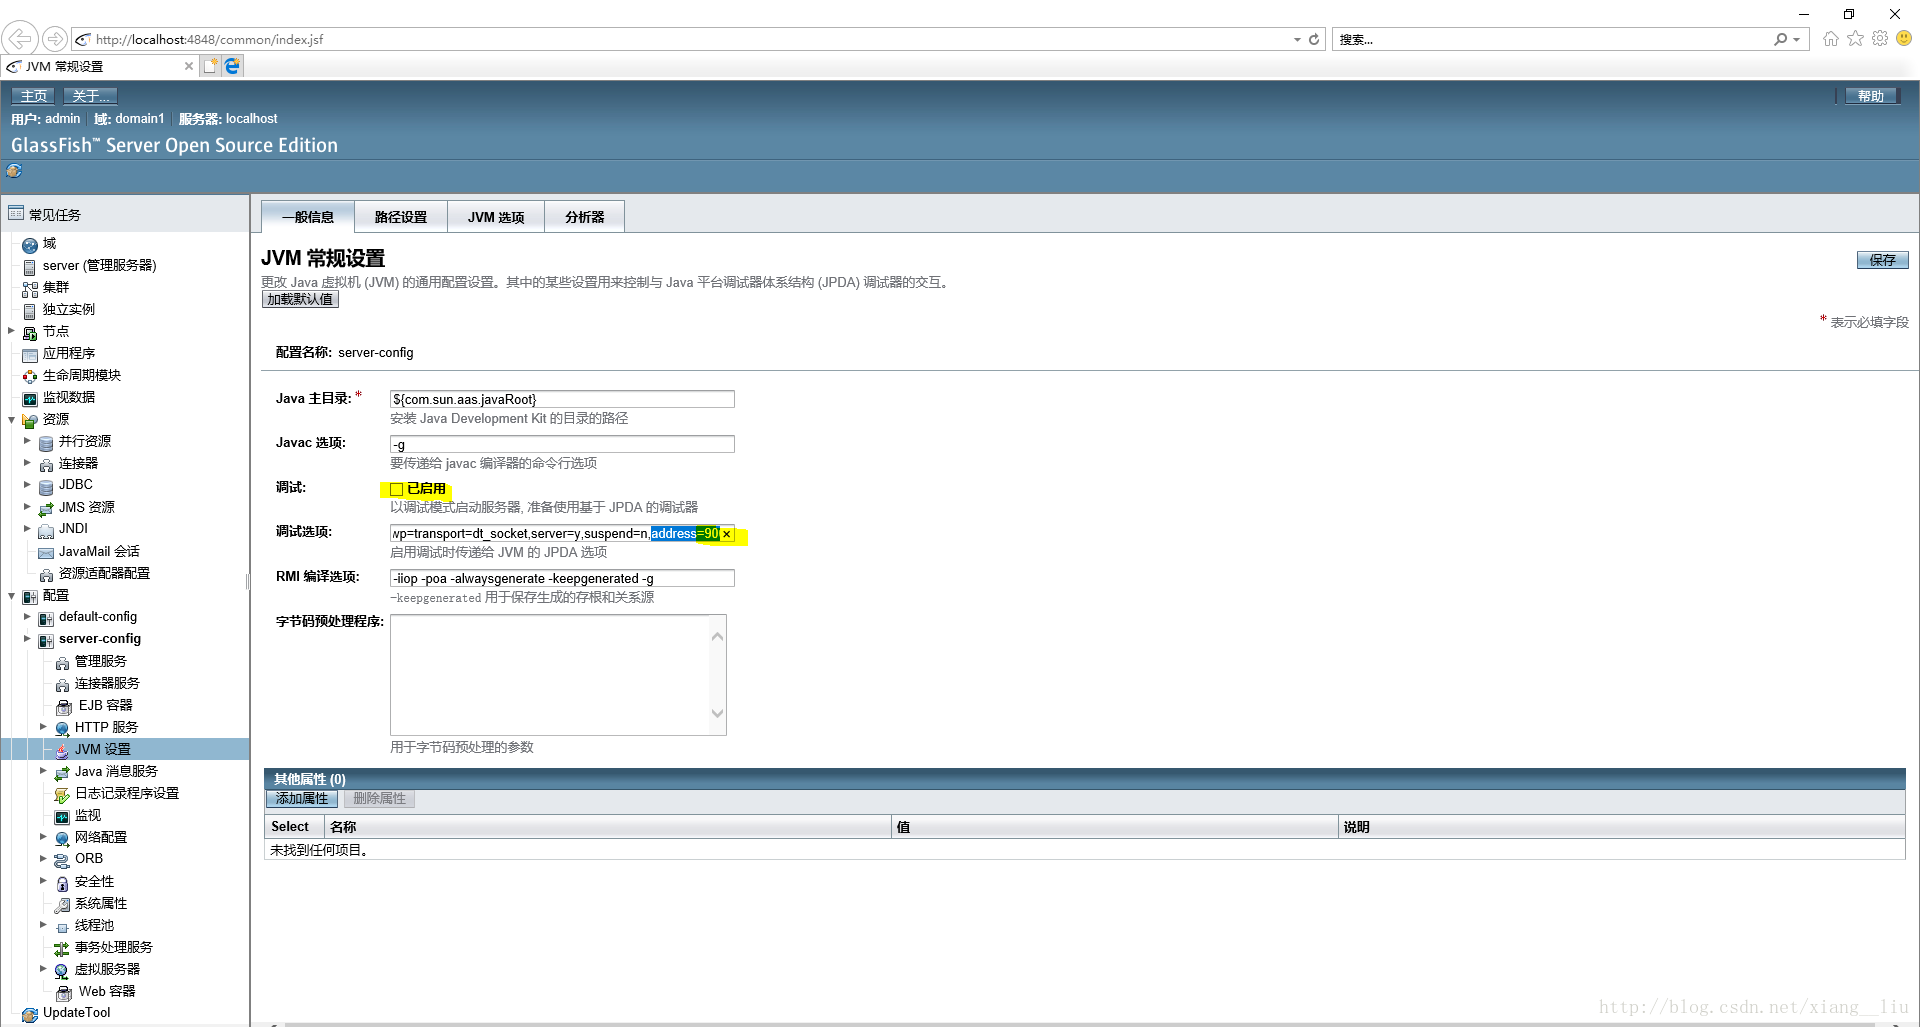Viewport: 1920px width, 1027px height.
Task: Collapse the 资源 tree node
Action: (12, 419)
